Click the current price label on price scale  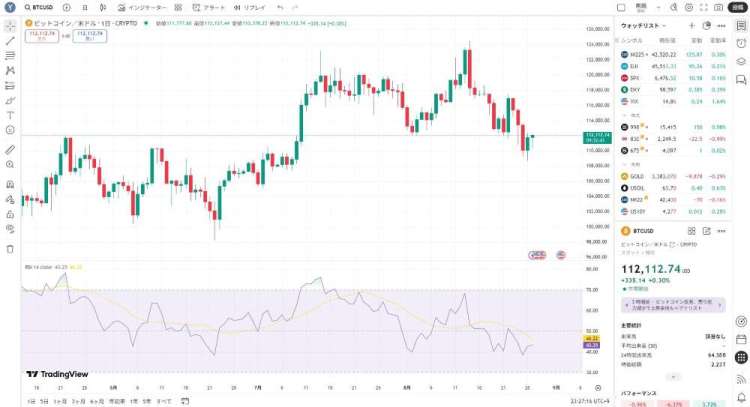(x=597, y=138)
